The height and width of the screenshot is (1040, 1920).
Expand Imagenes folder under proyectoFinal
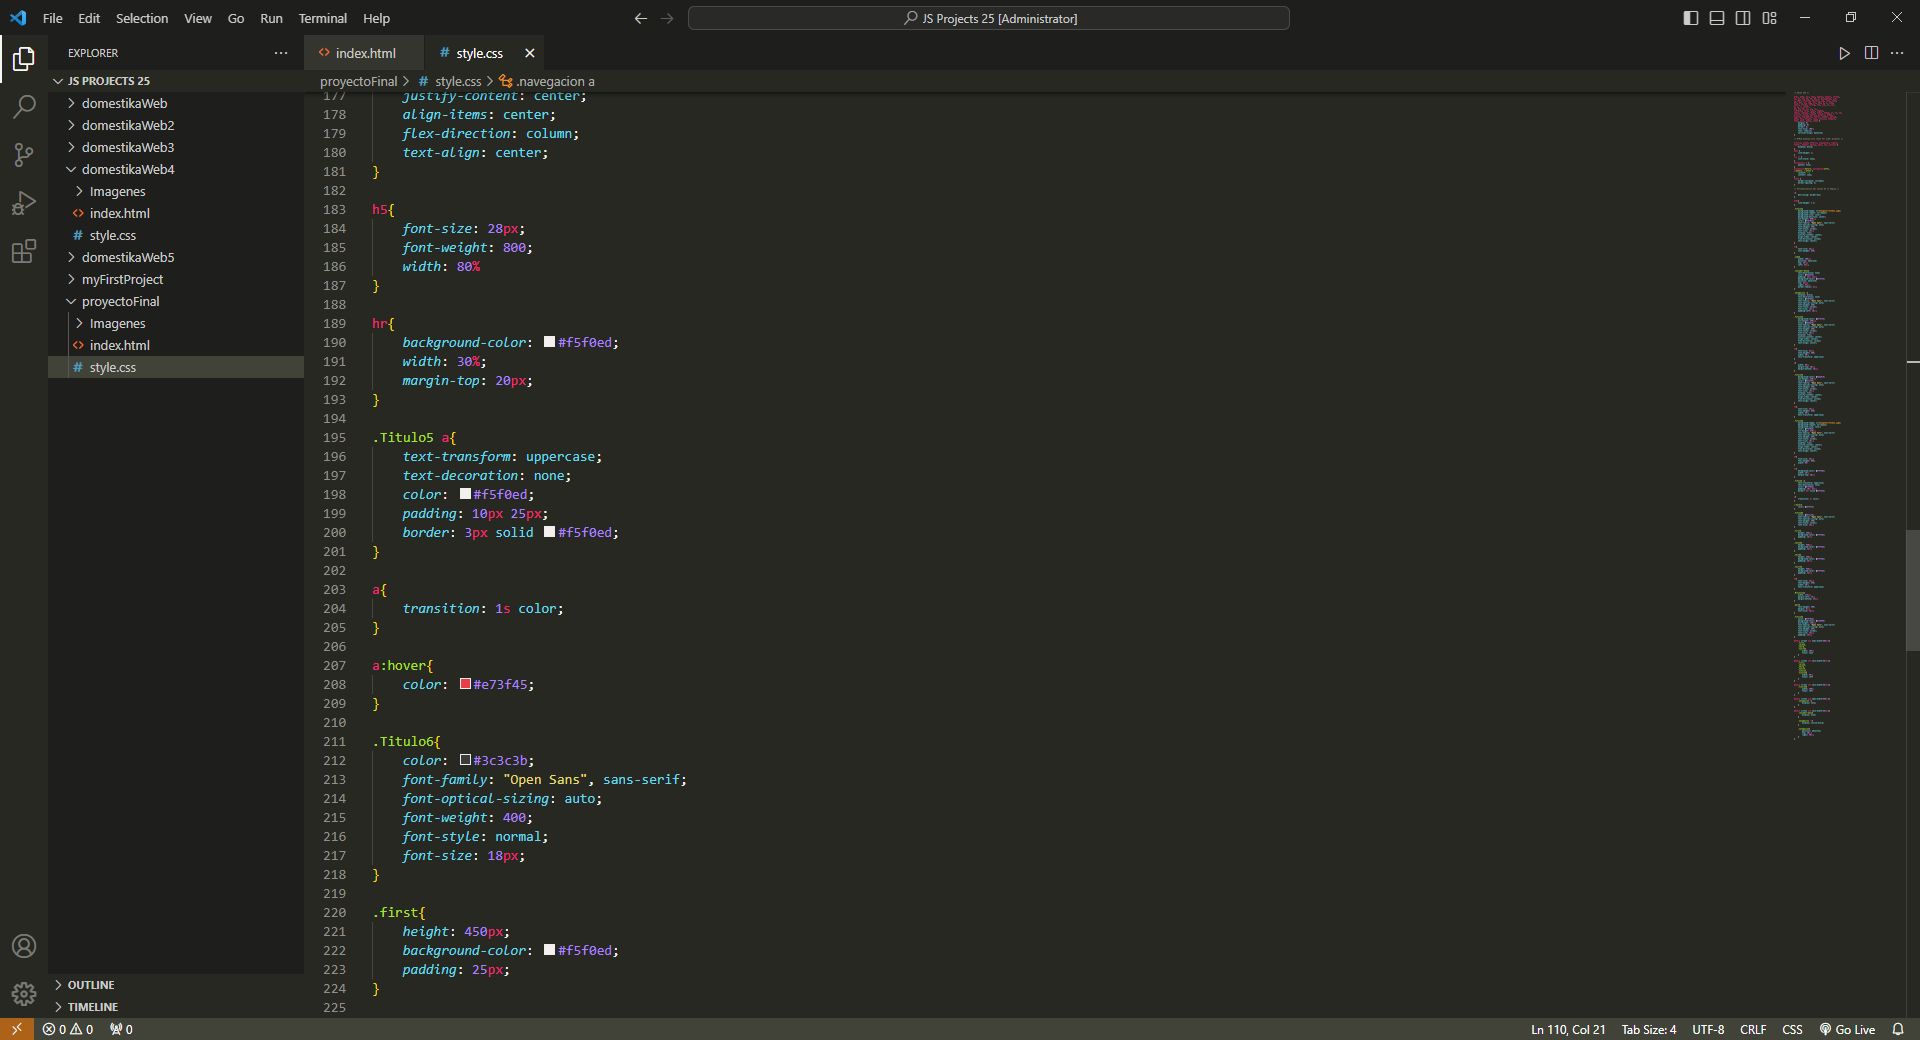[176, 323]
